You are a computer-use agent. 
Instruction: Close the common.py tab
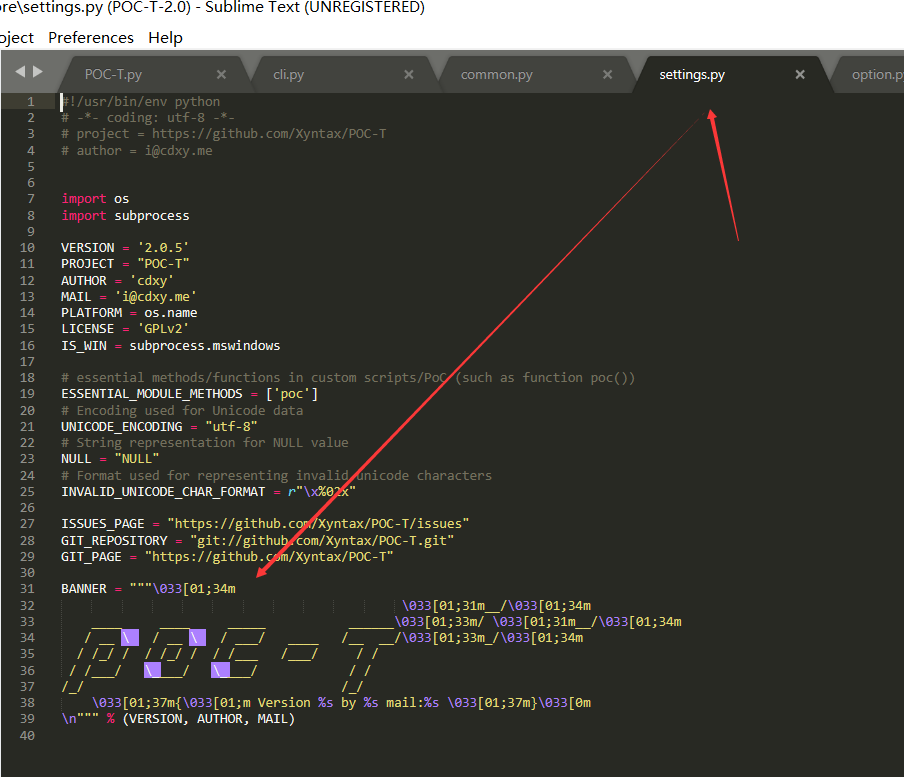(x=607, y=73)
